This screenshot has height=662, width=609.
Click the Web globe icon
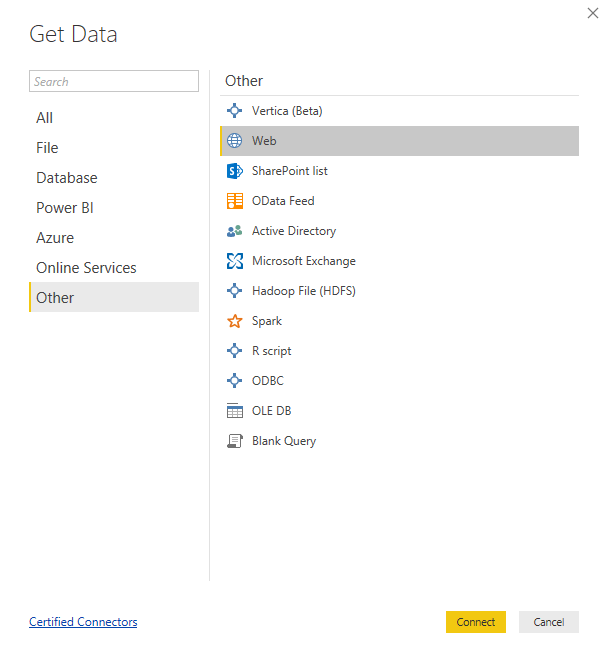click(x=234, y=141)
